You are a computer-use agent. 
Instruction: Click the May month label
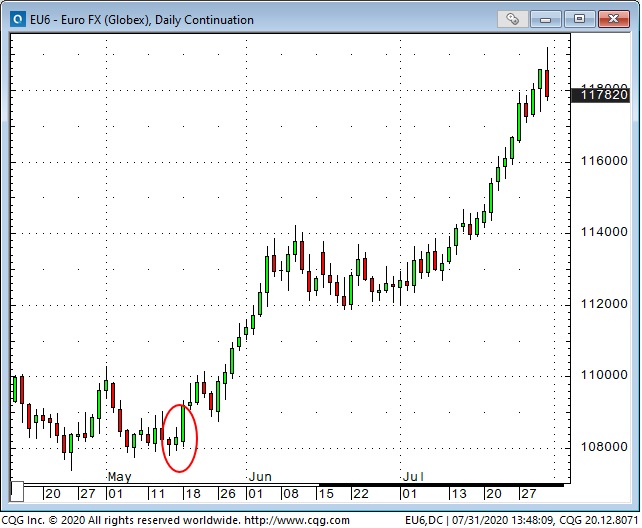tap(120, 477)
